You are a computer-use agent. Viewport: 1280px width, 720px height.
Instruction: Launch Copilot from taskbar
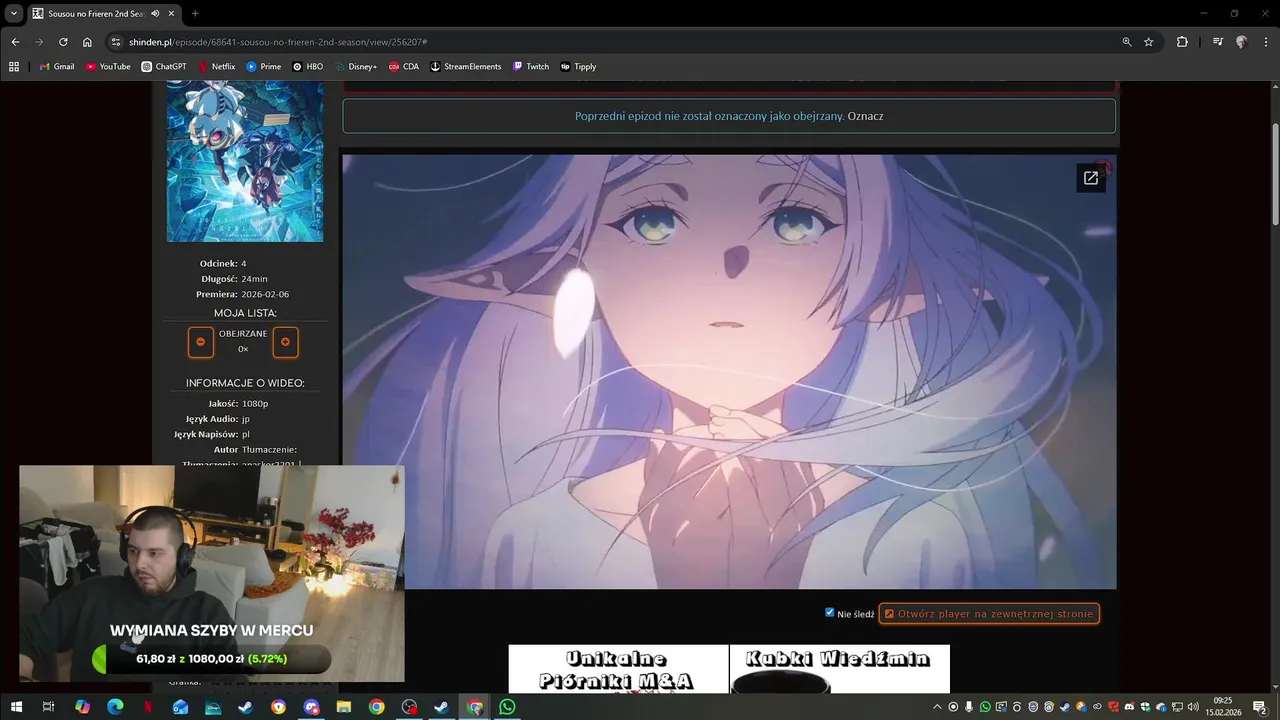point(82,707)
